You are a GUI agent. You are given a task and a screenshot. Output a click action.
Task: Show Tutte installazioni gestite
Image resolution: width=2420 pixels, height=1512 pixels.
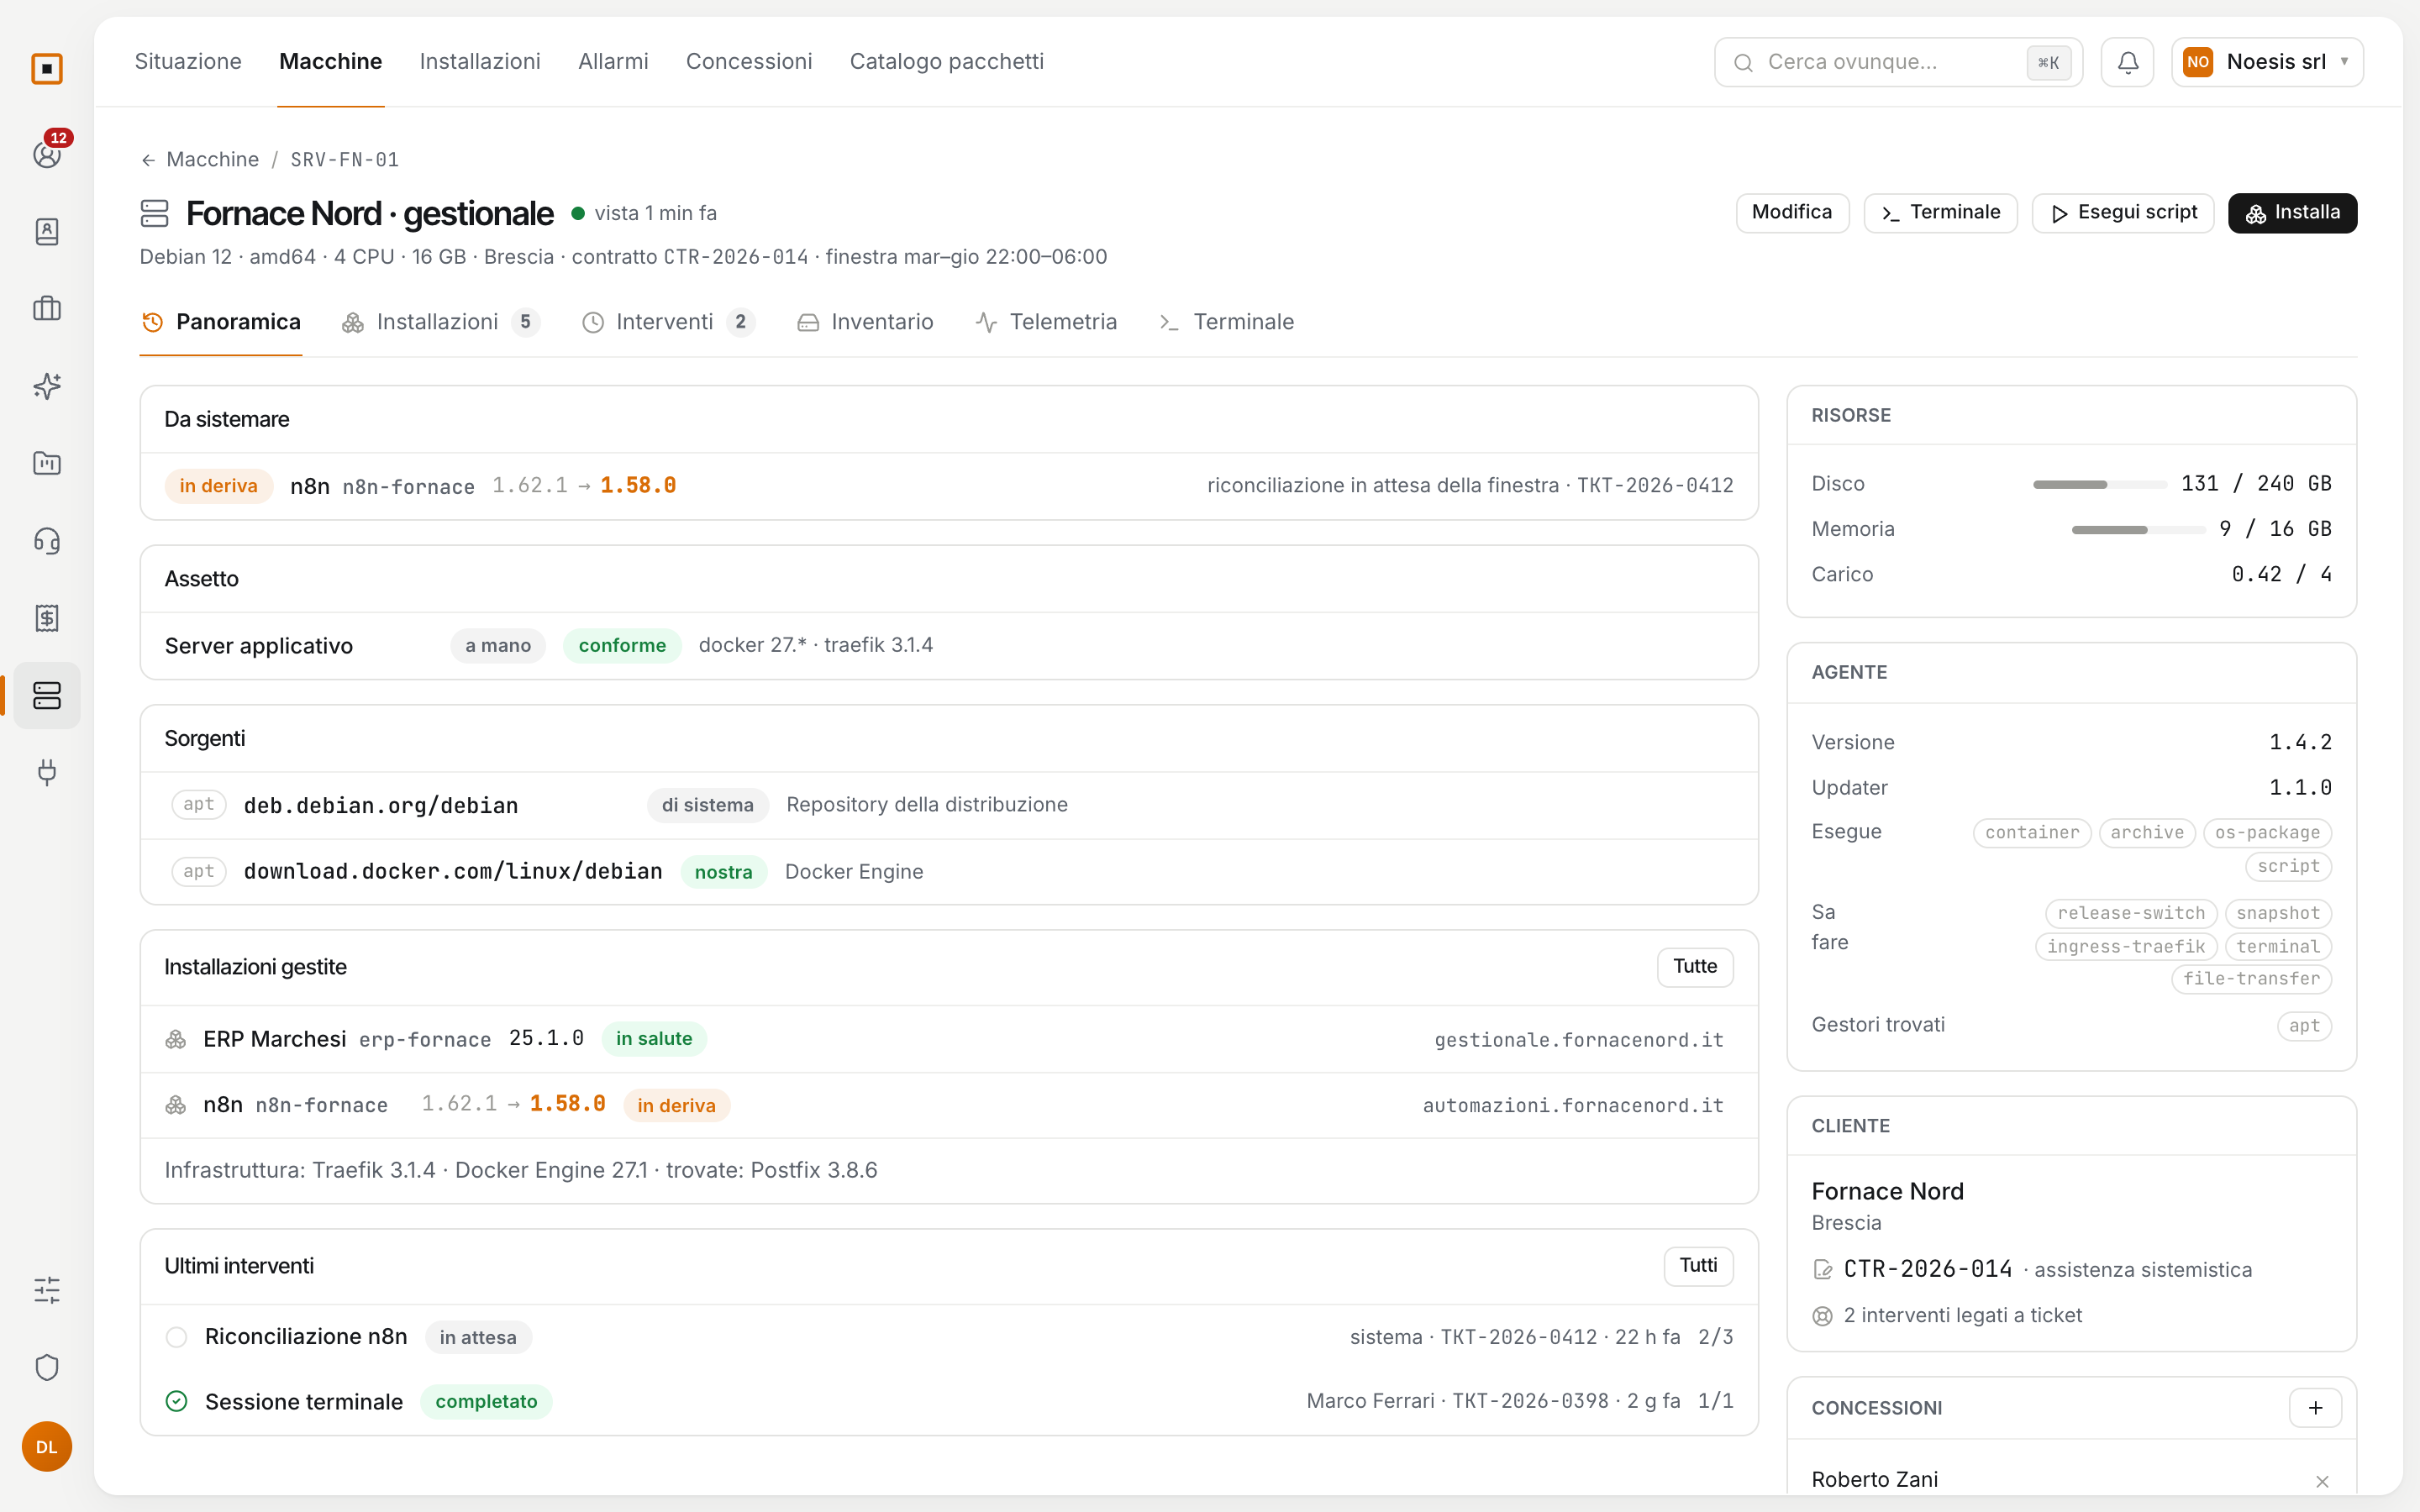click(x=1695, y=967)
